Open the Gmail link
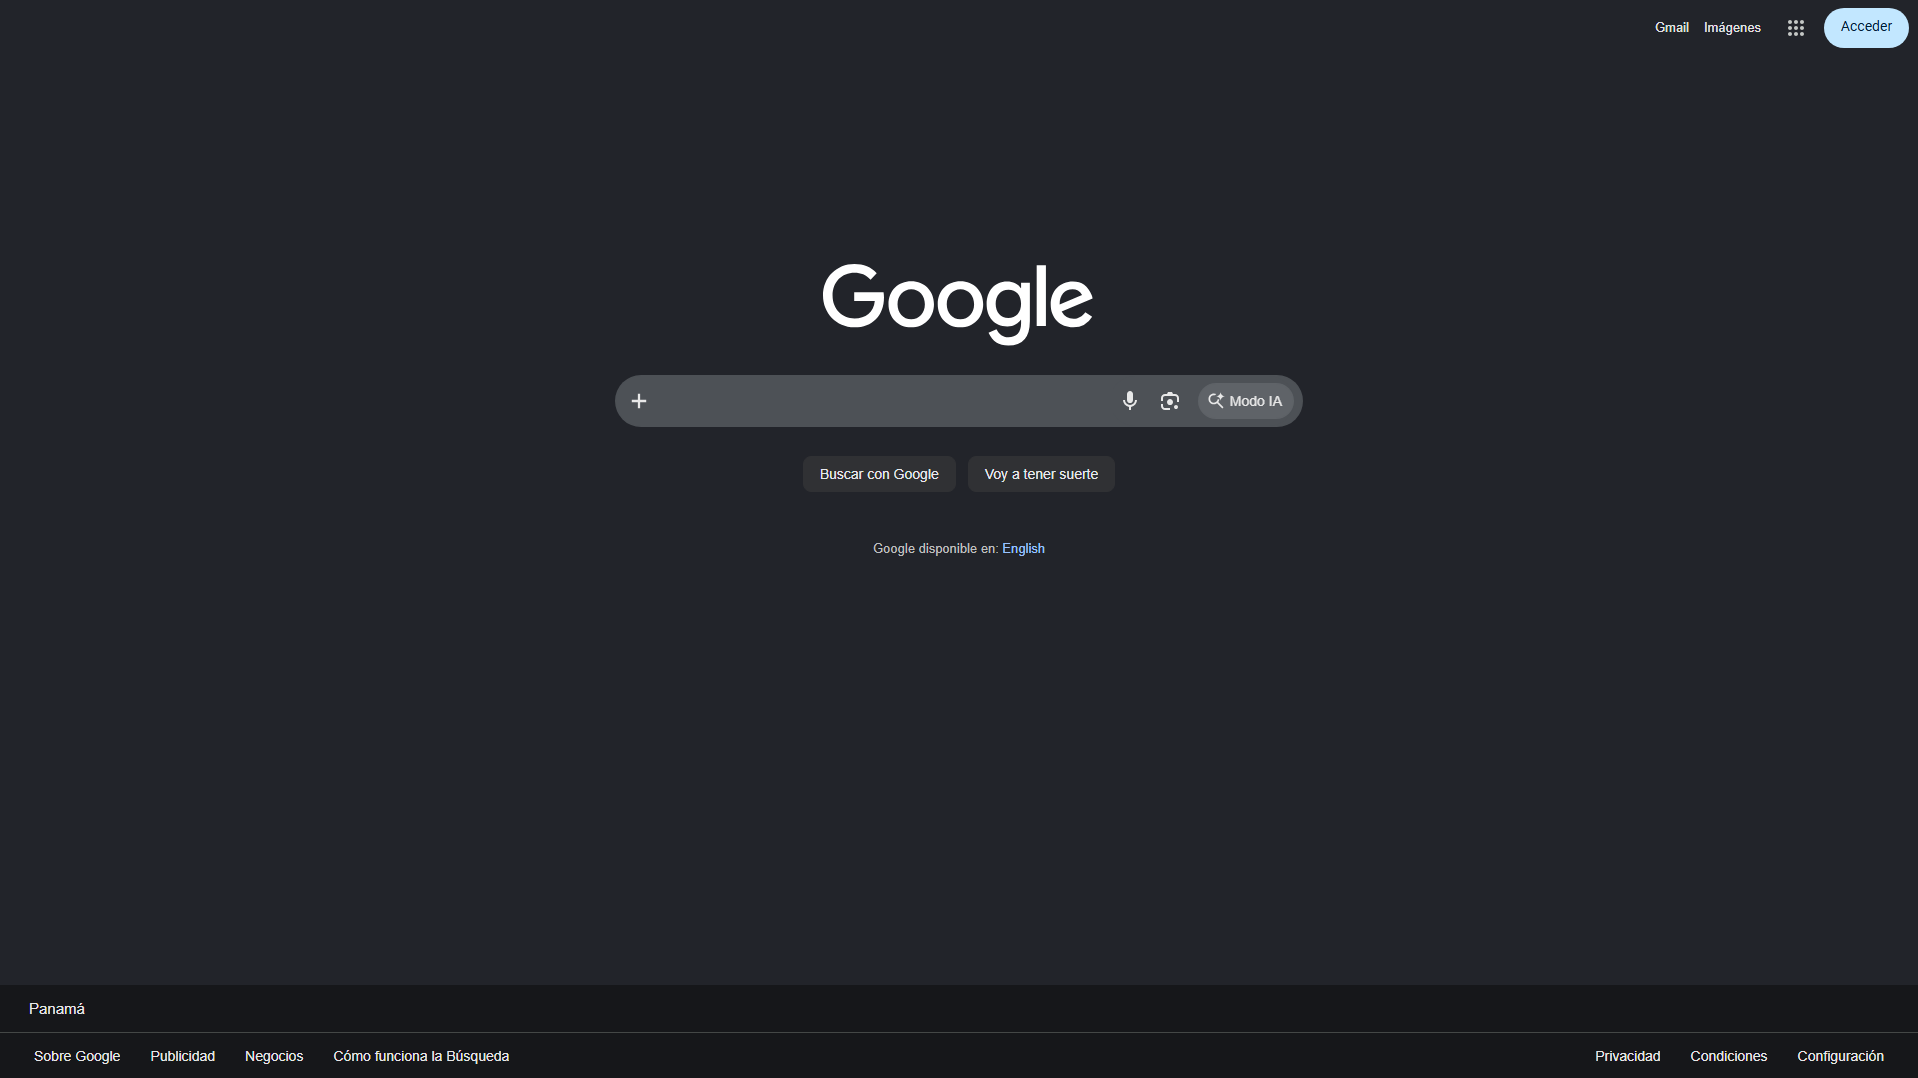The image size is (1918, 1078). pyautogui.click(x=1671, y=28)
